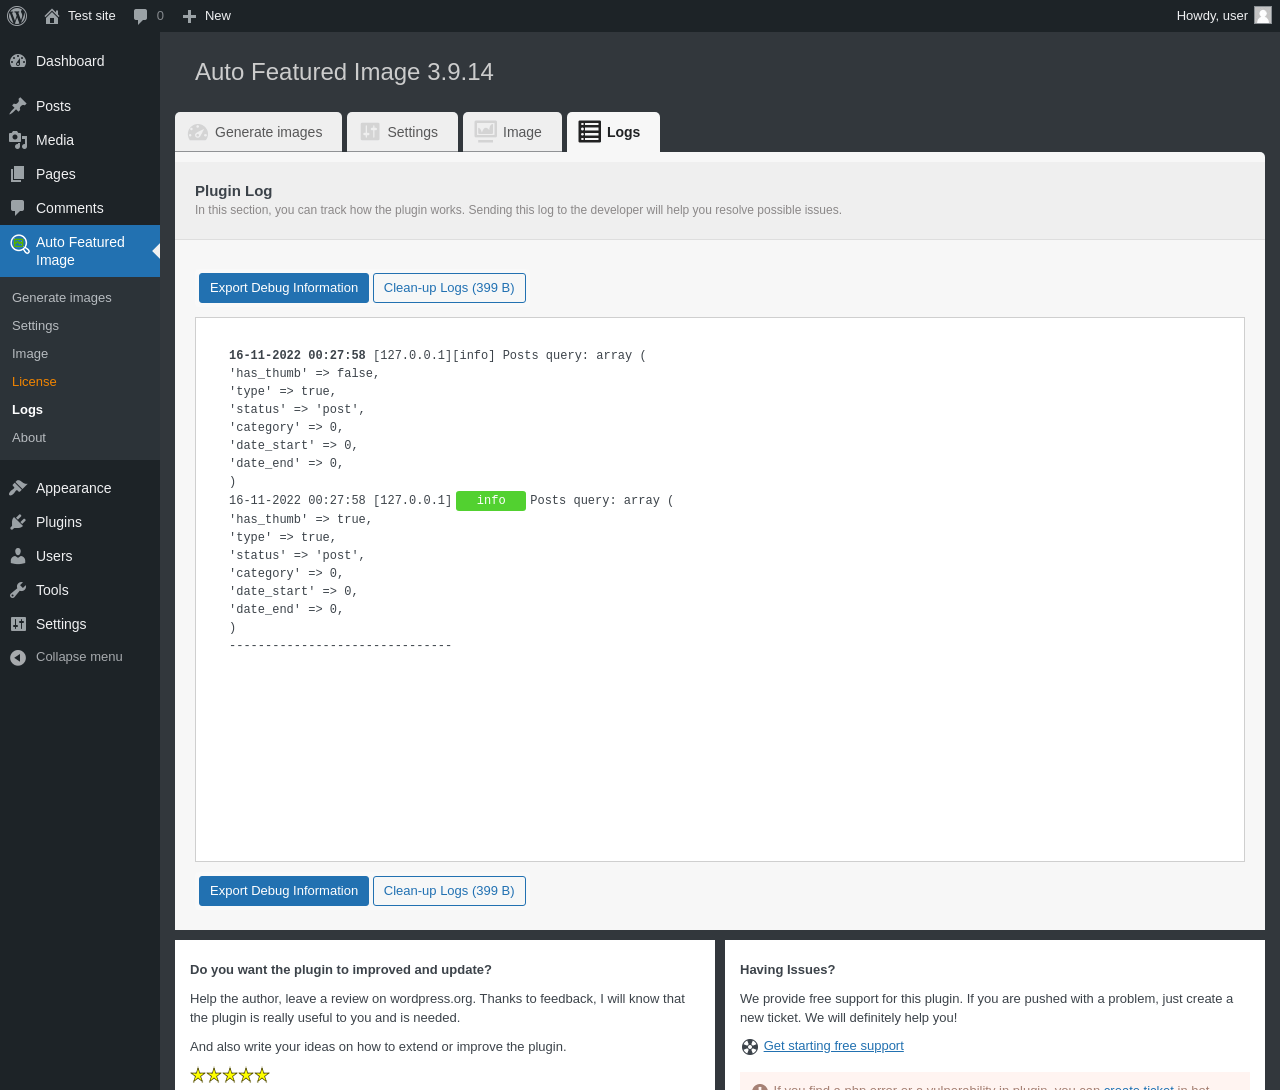
Task: Click the Tools wrench icon
Action: (x=18, y=590)
